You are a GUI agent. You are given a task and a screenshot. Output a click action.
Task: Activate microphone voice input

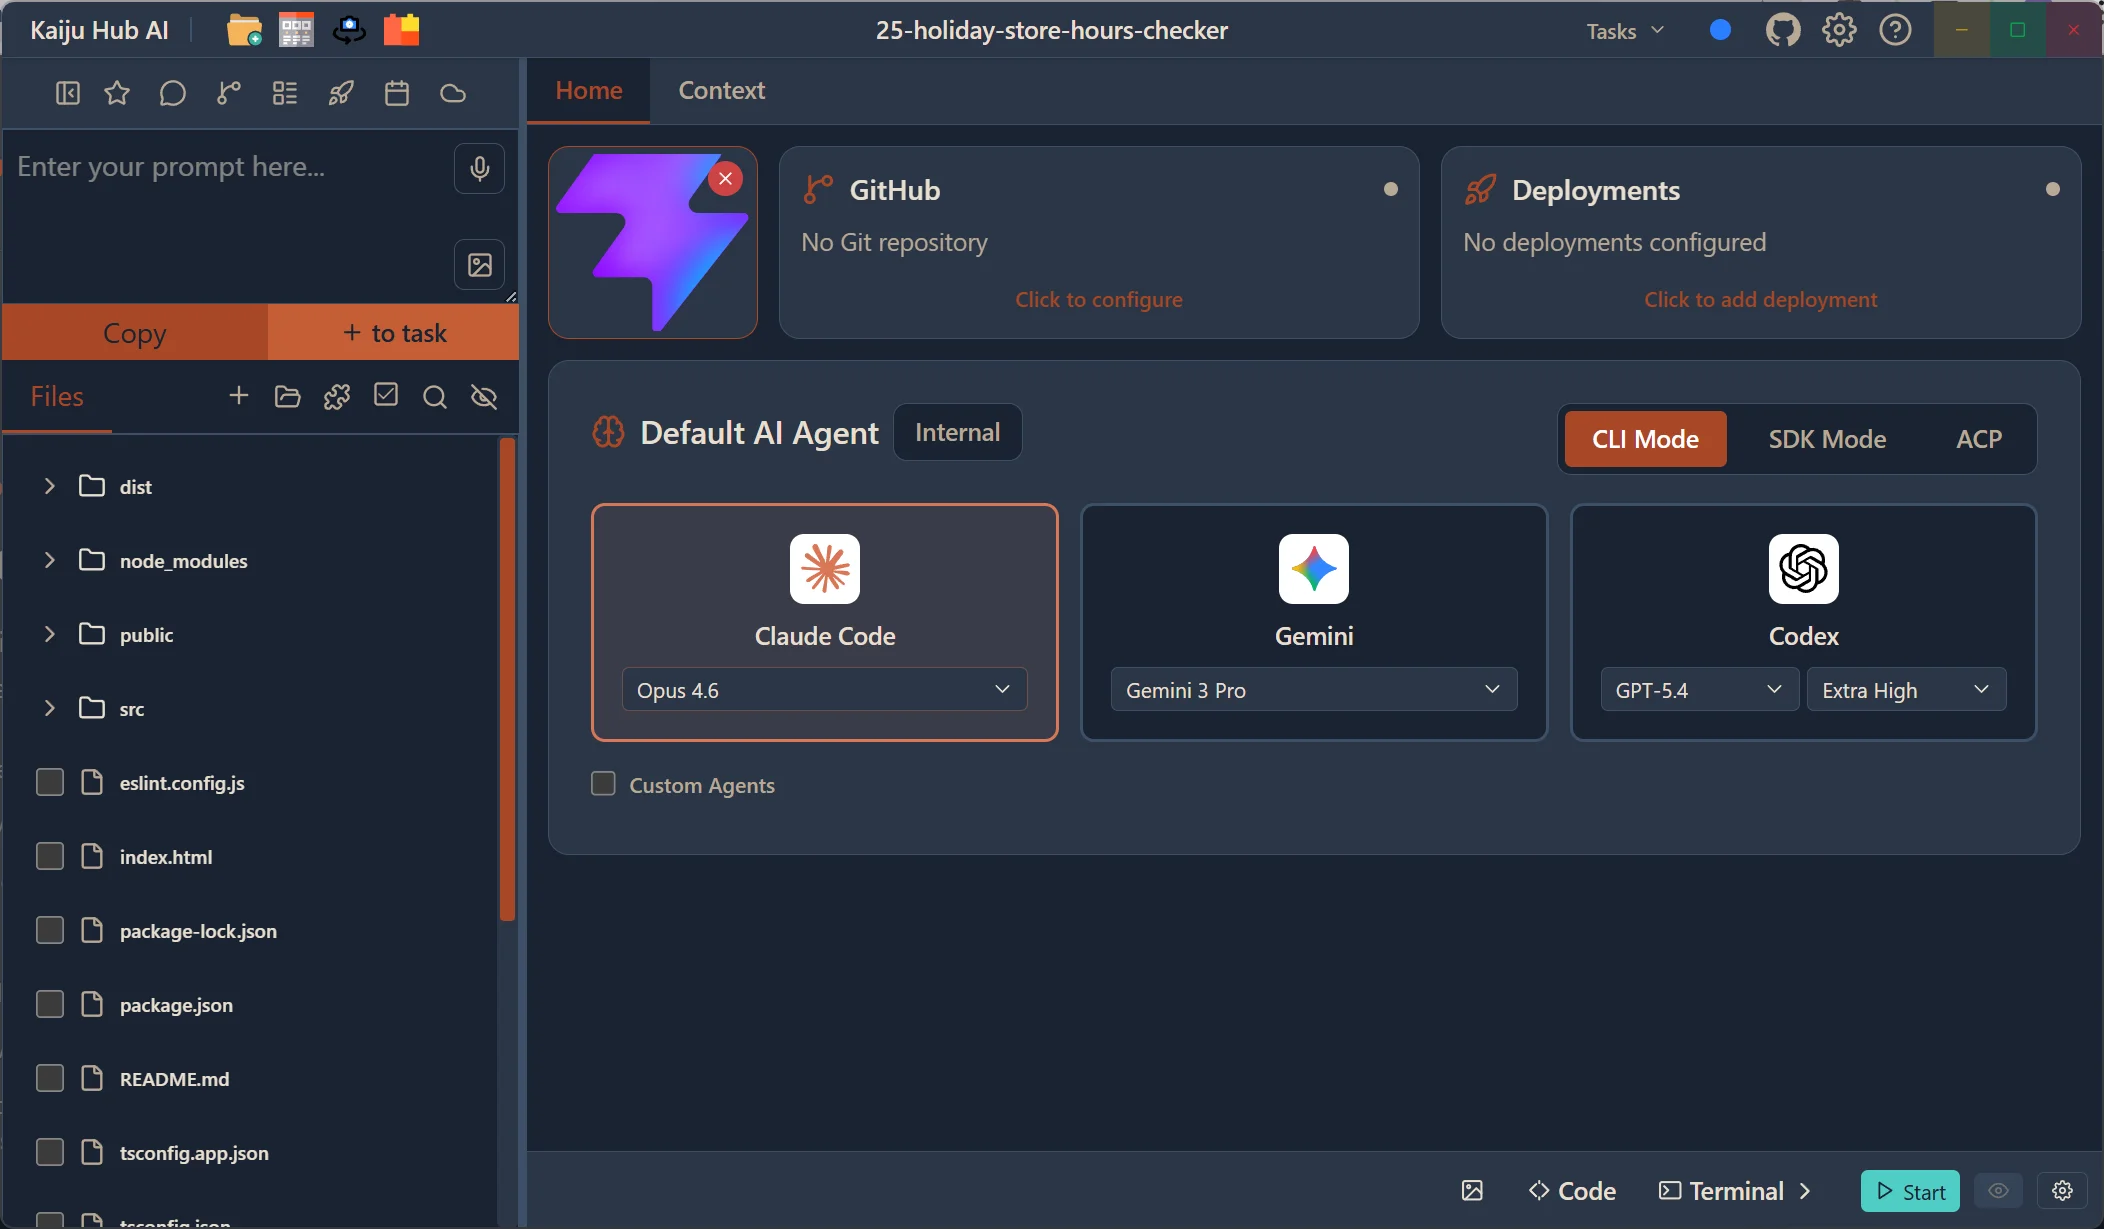click(x=479, y=168)
